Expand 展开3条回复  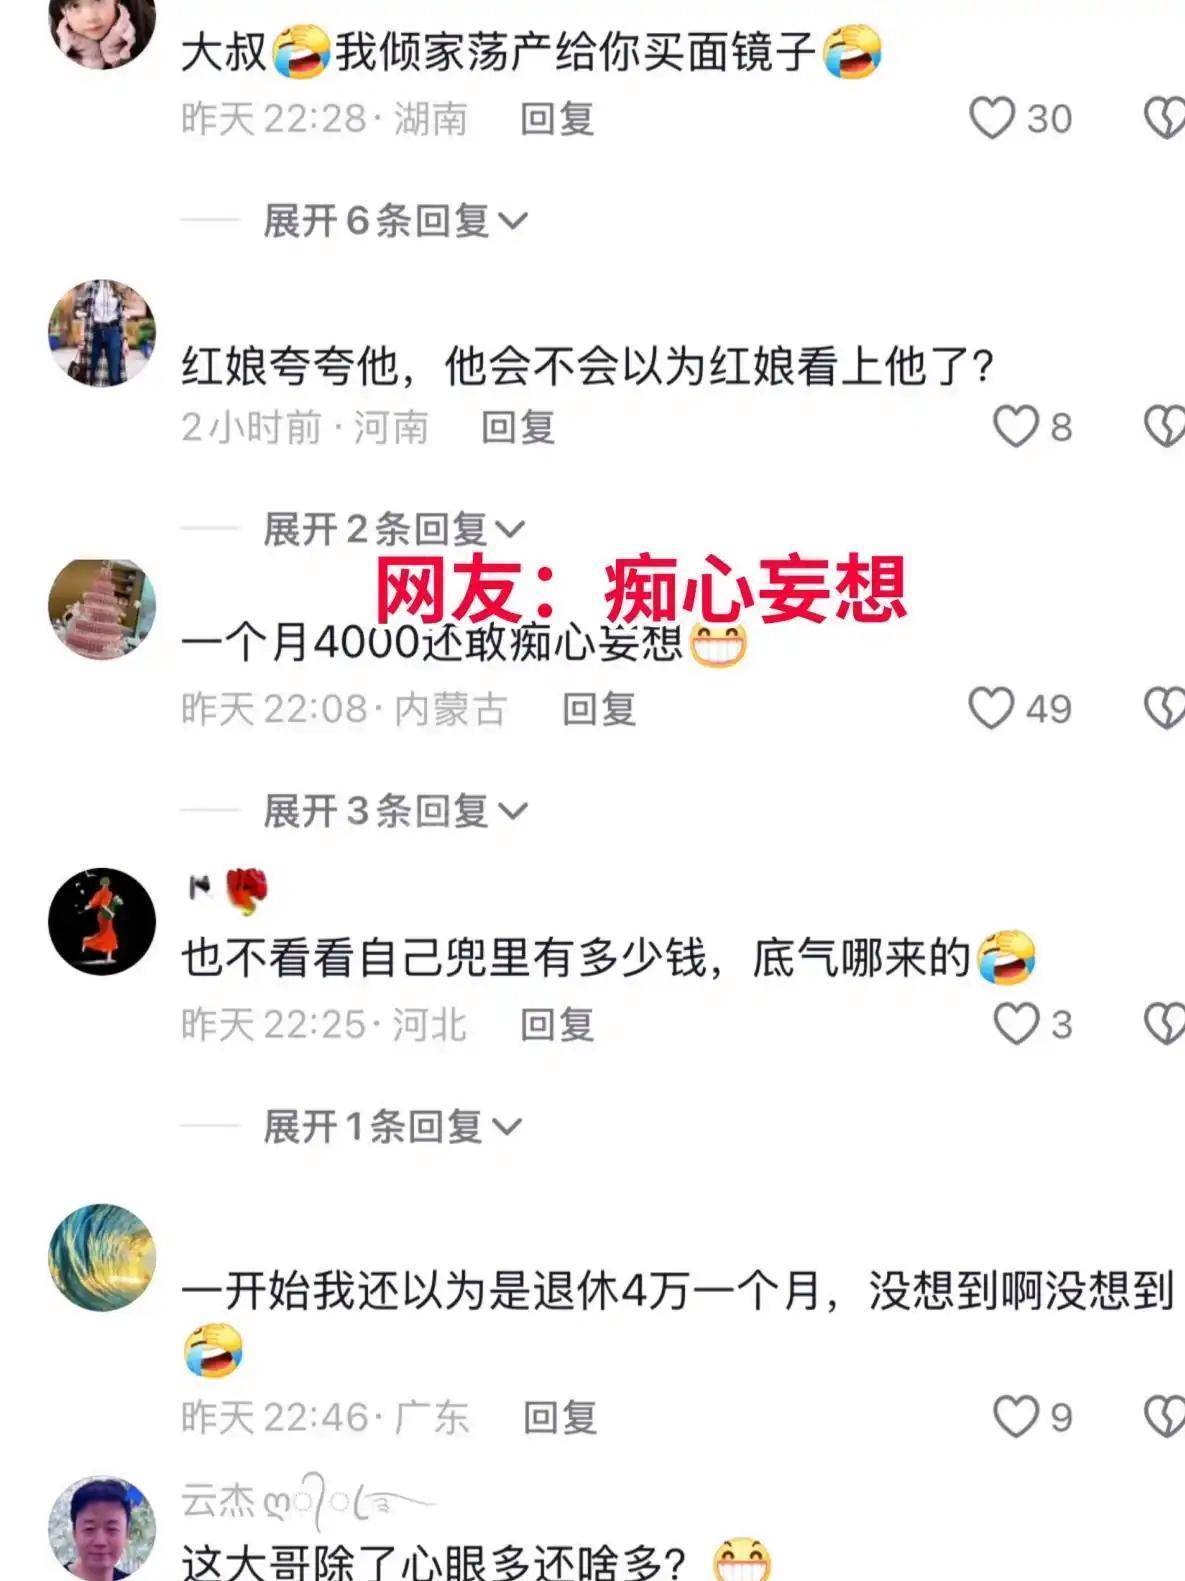(395, 811)
